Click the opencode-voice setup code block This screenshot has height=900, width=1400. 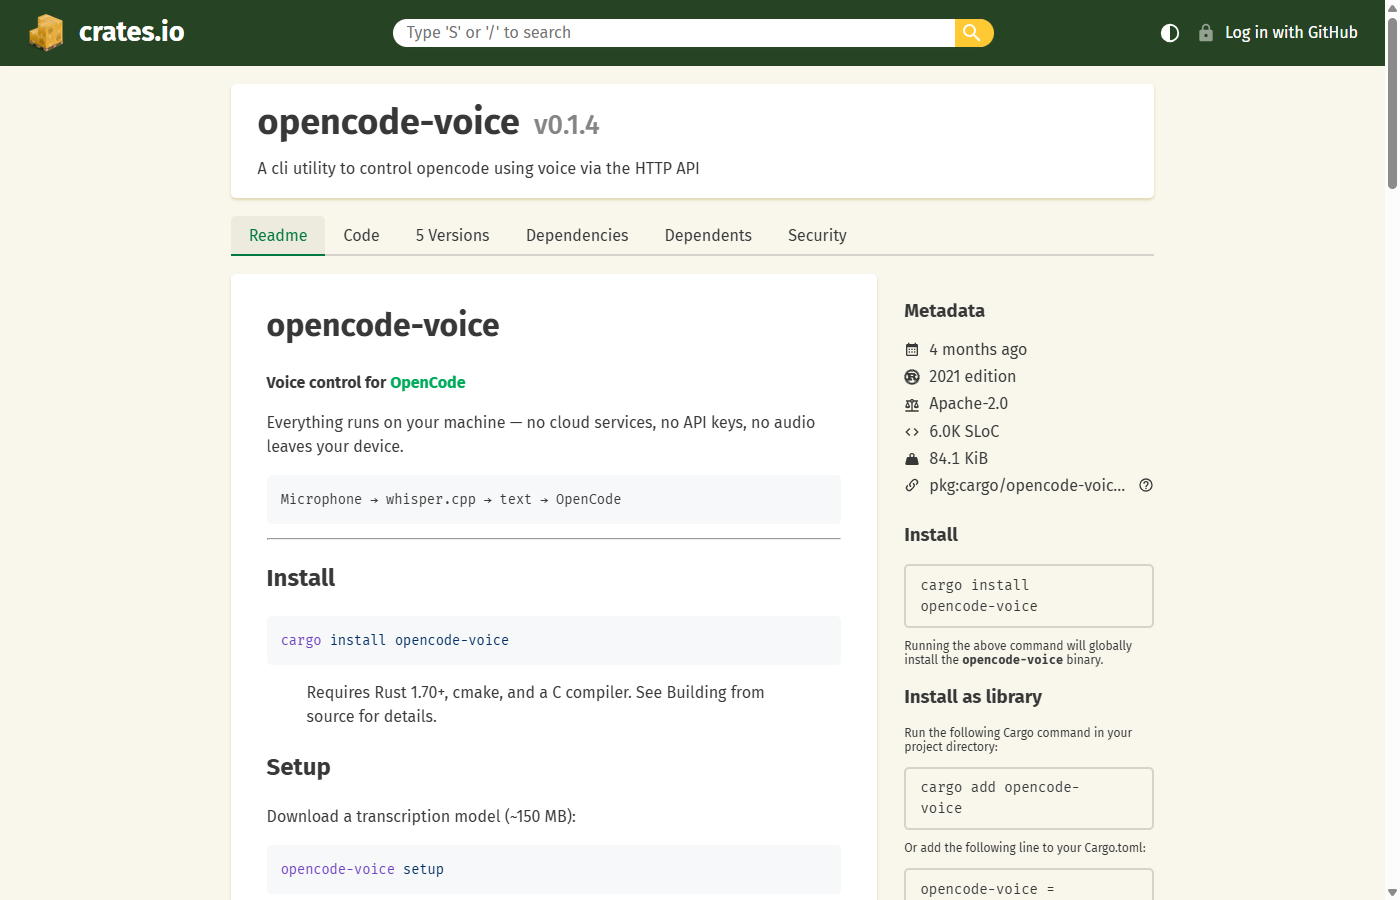pyautogui.click(x=554, y=870)
